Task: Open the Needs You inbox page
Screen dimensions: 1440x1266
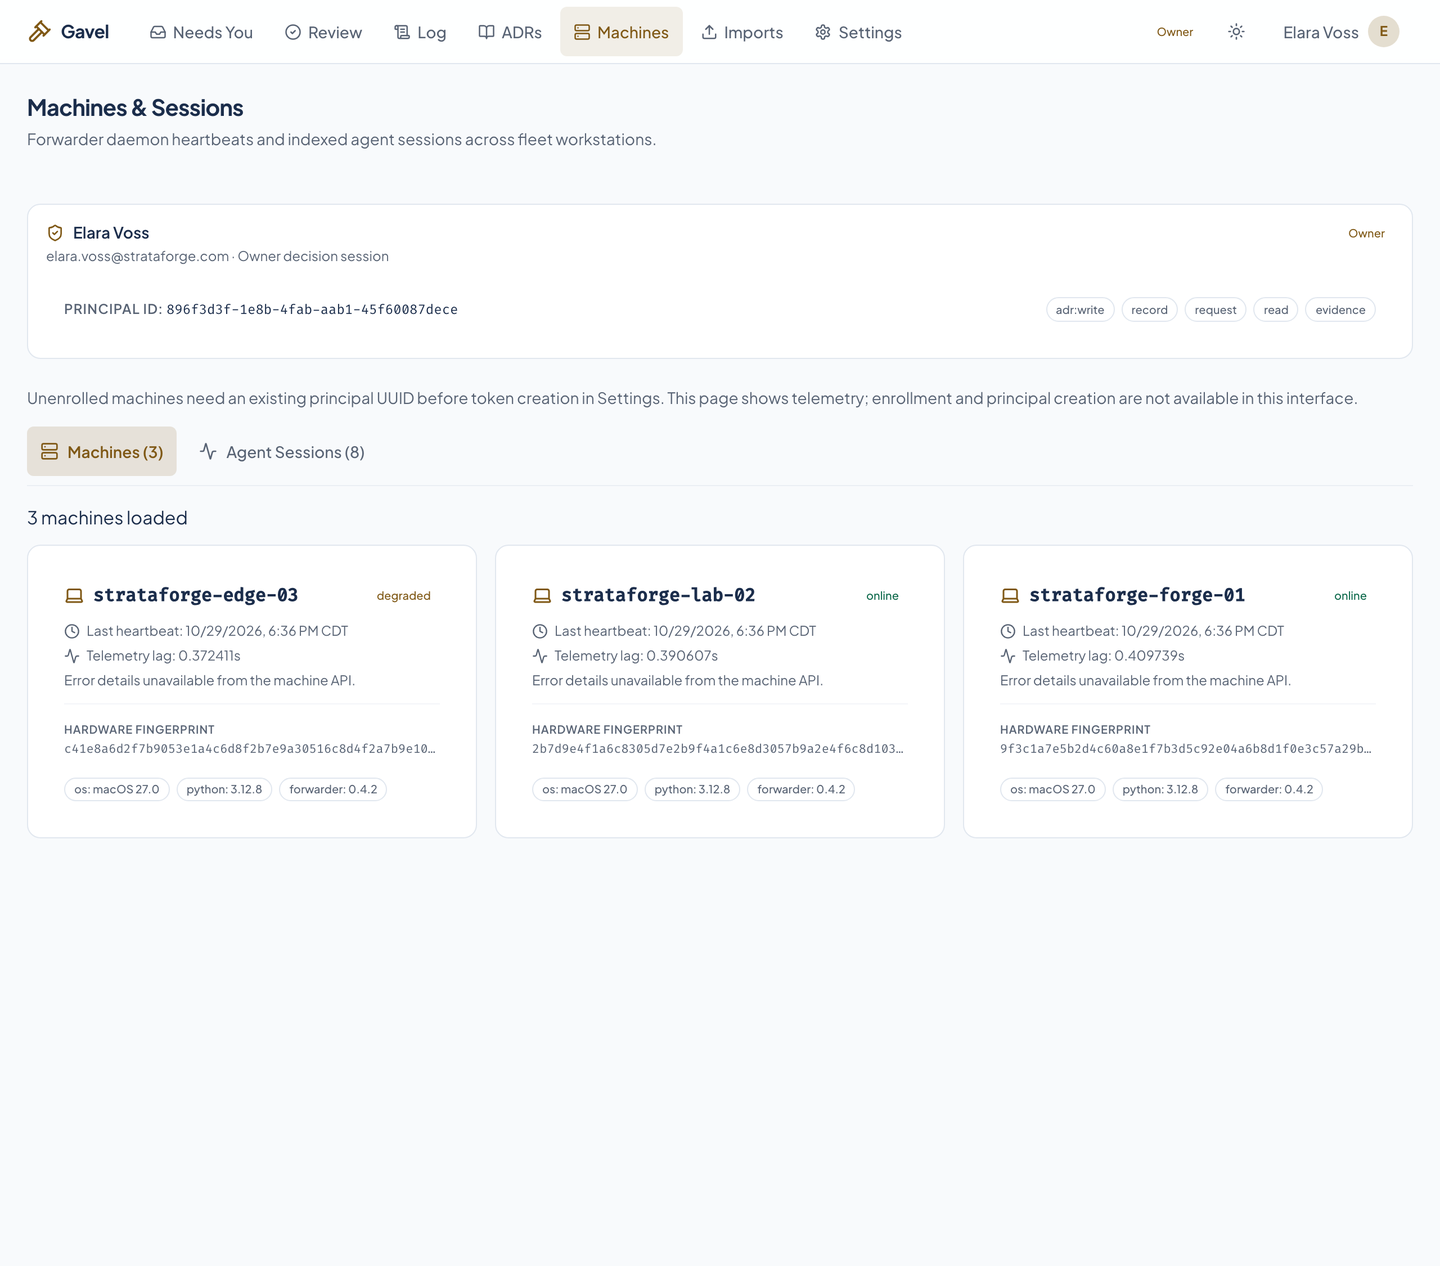Action: click(x=201, y=32)
